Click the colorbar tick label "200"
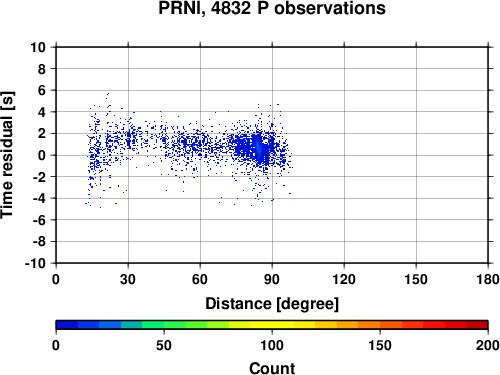Viewport: 500px width, 375px height. [488, 345]
